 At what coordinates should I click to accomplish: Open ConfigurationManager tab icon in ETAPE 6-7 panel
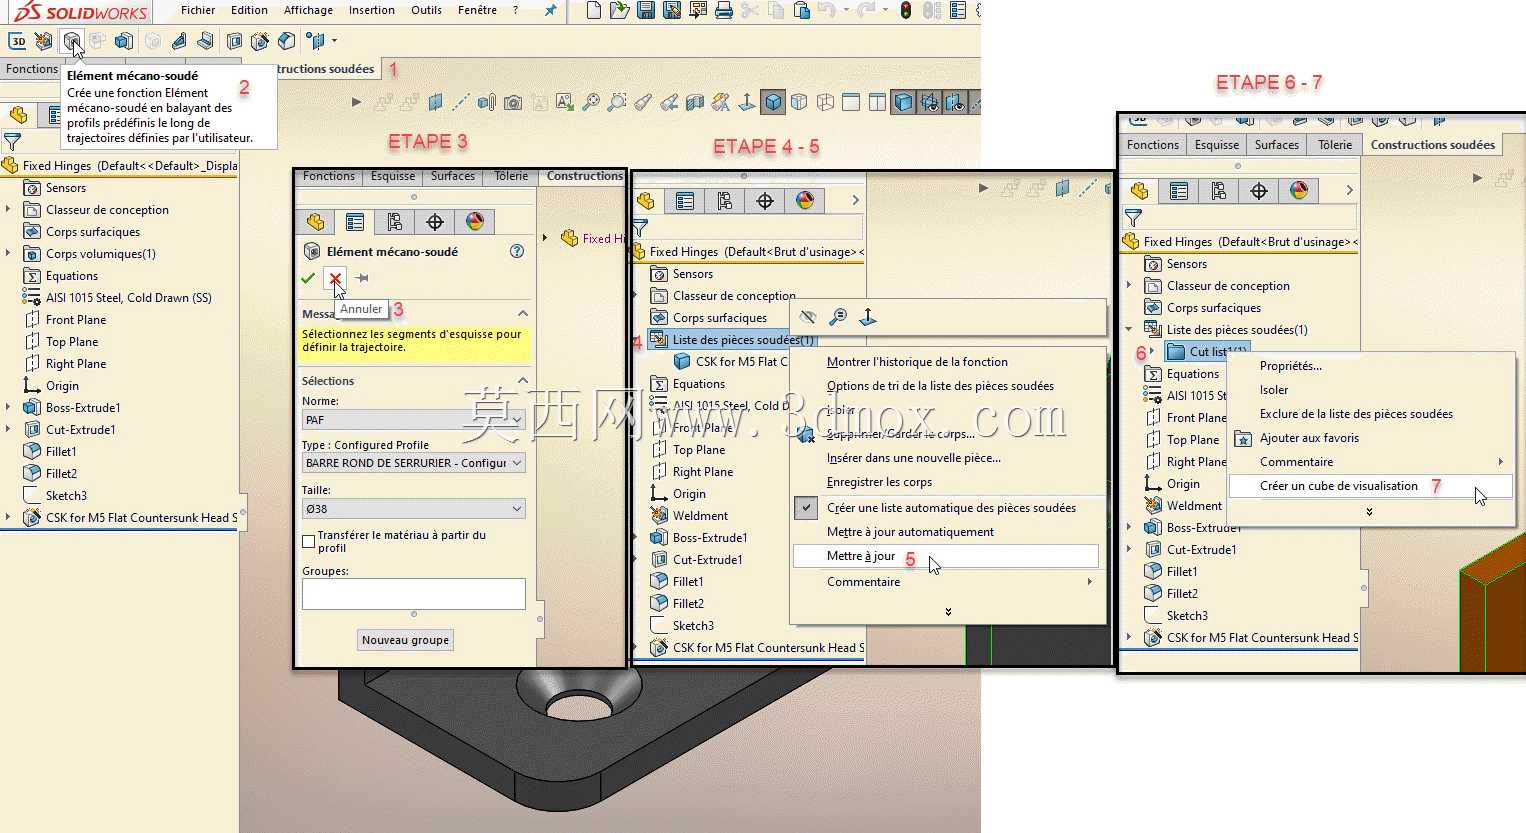point(1219,191)
